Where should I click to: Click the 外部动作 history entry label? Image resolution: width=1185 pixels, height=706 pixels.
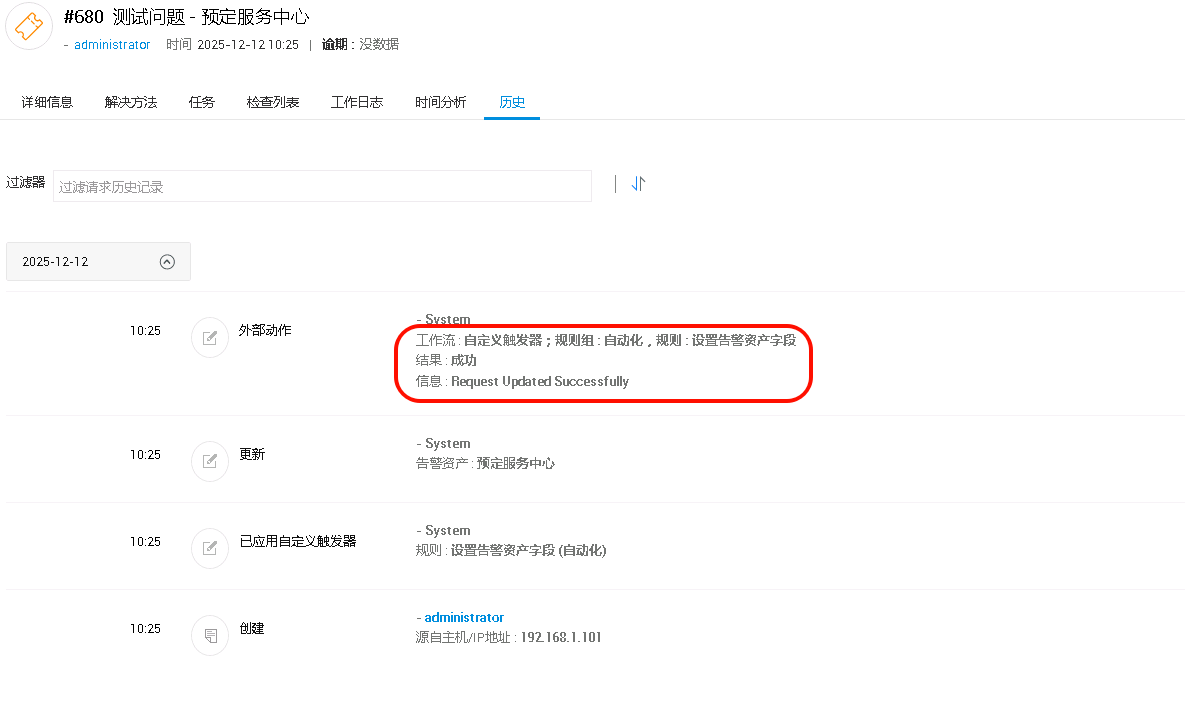click(265, 330)
